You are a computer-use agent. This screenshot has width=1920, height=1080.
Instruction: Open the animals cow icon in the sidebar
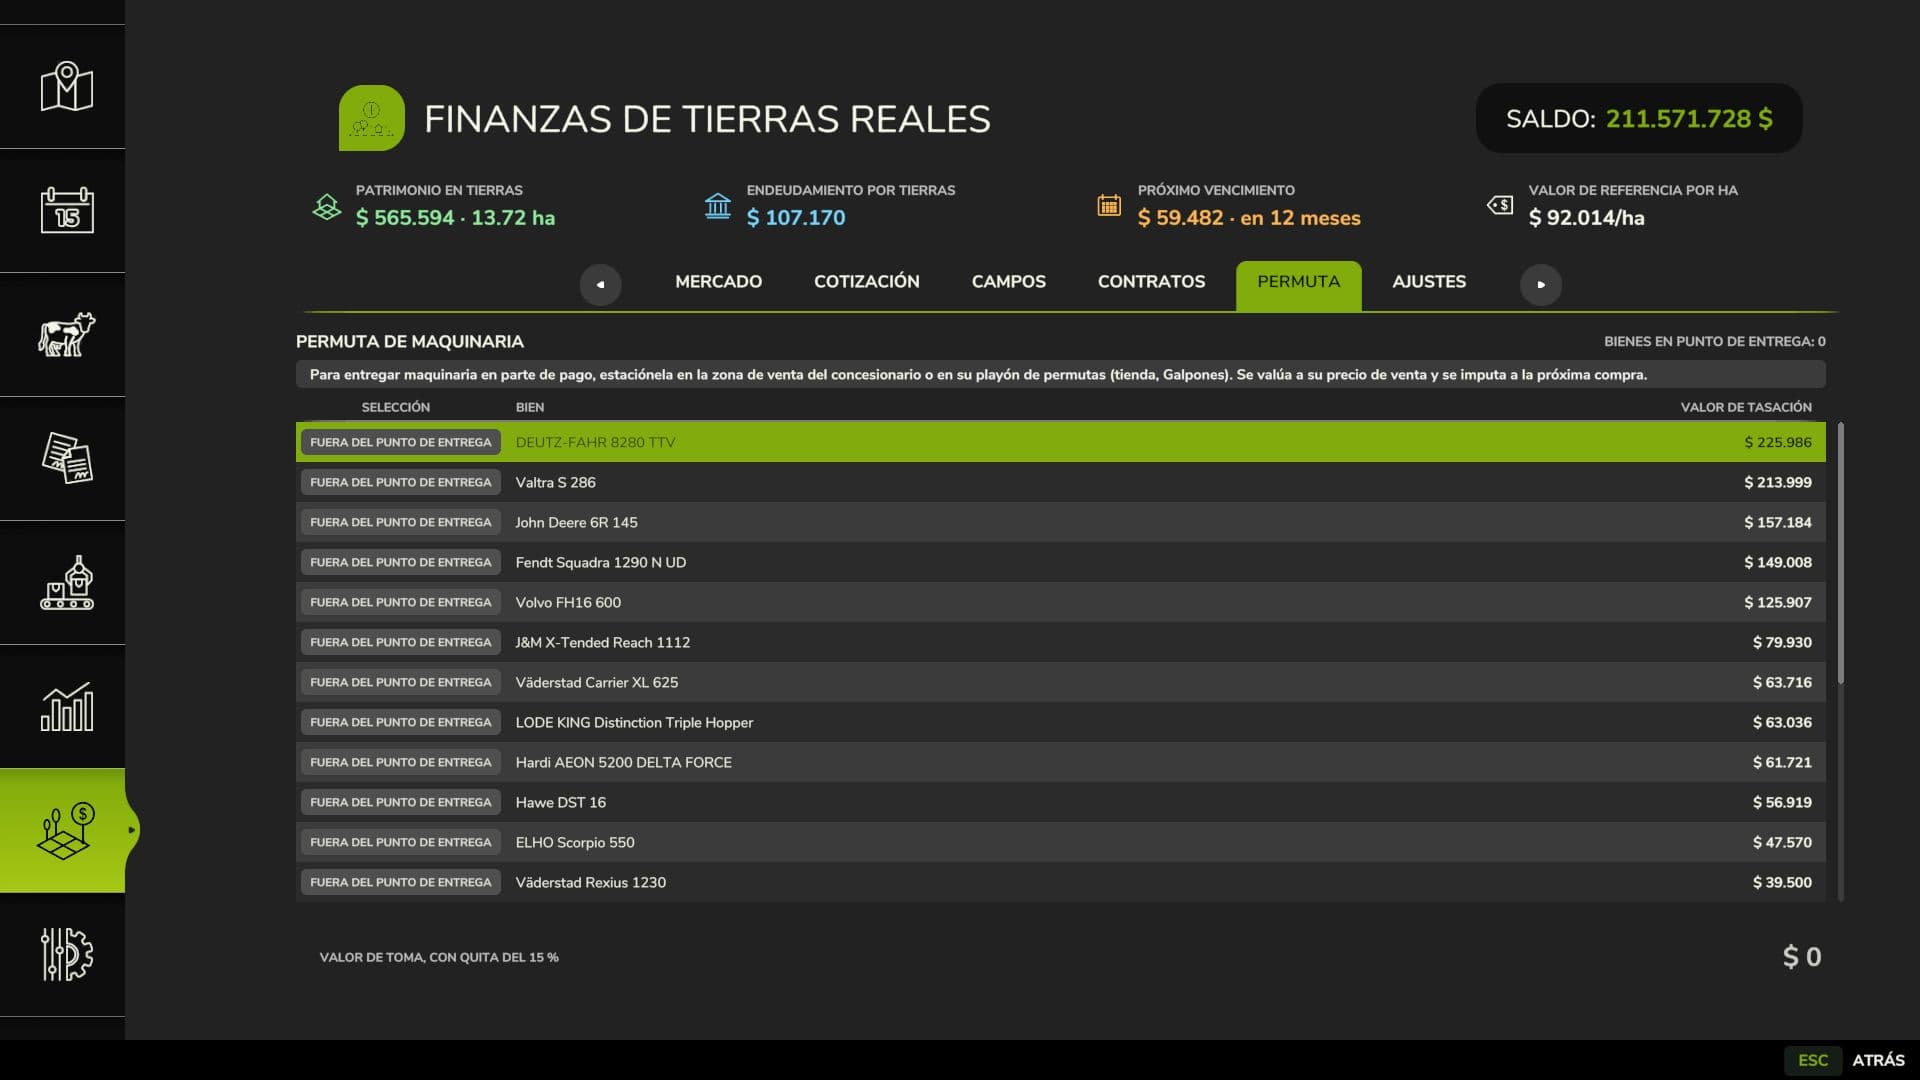(x=66, y=334)
